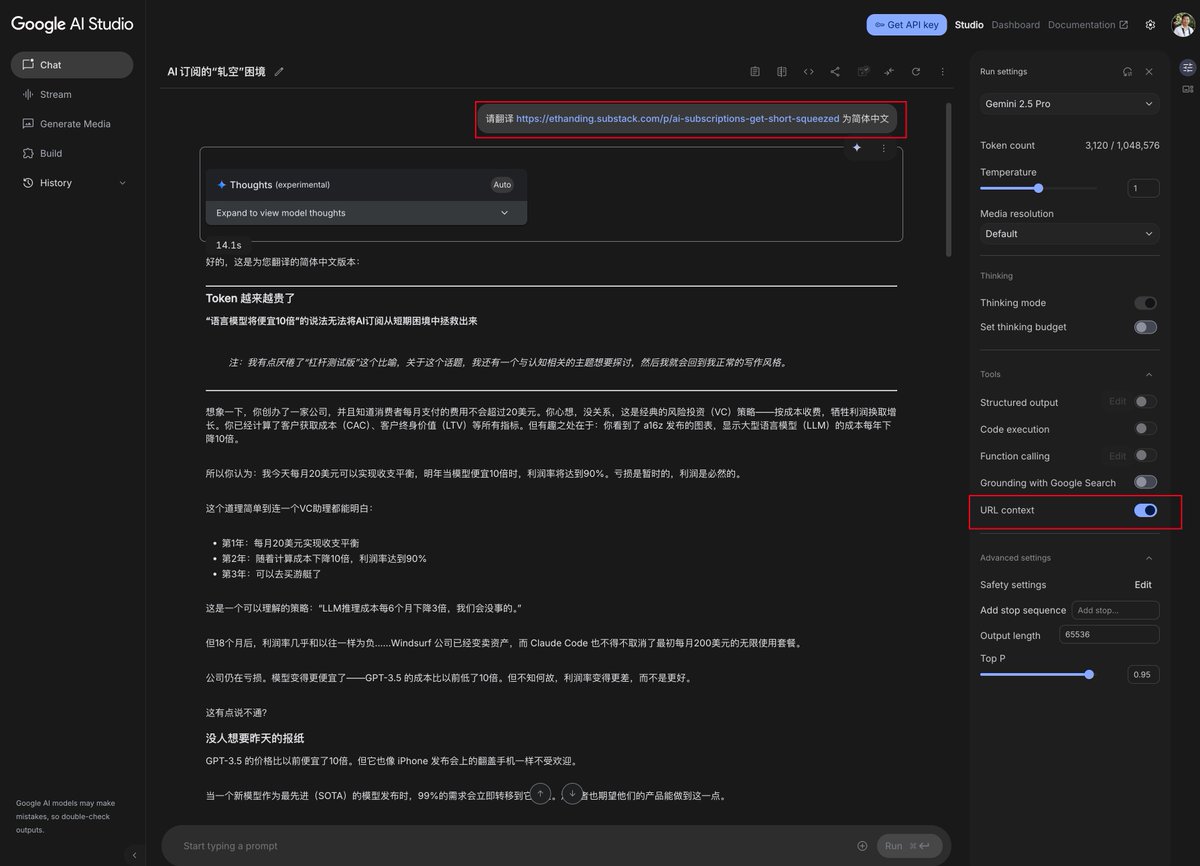
Task: Collapse the Advanced settings section
Action: 1148,558
